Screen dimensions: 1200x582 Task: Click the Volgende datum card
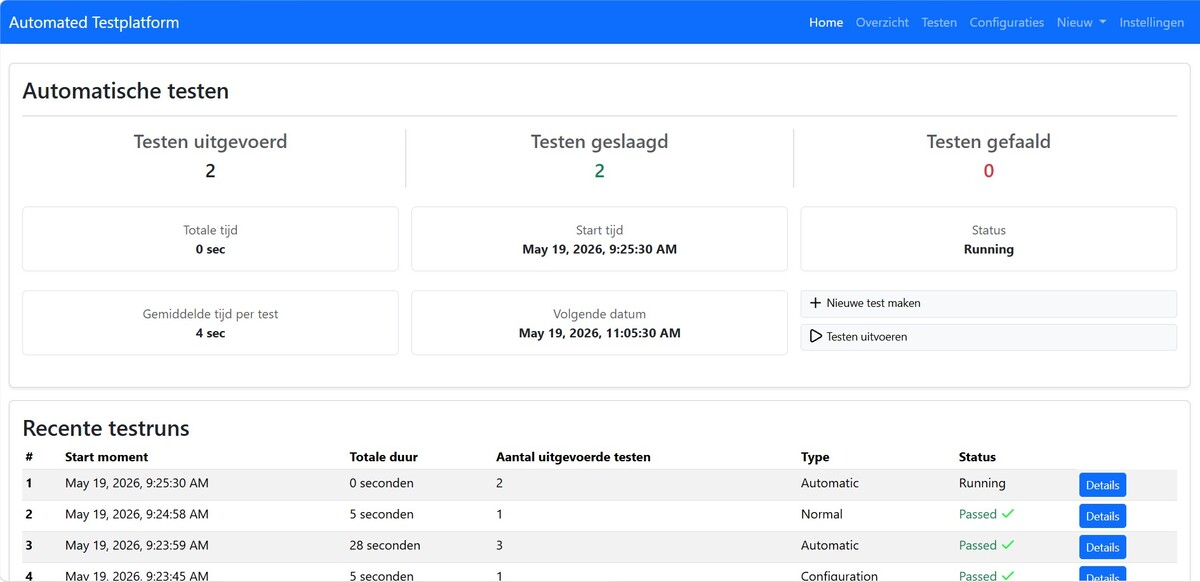599,323
